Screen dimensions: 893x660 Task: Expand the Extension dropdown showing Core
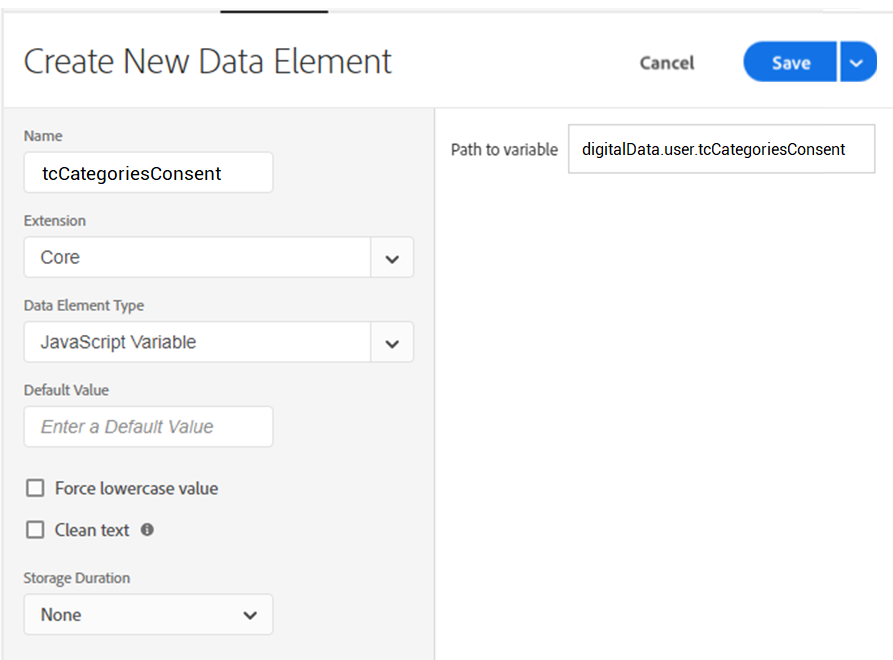(197, 258)
